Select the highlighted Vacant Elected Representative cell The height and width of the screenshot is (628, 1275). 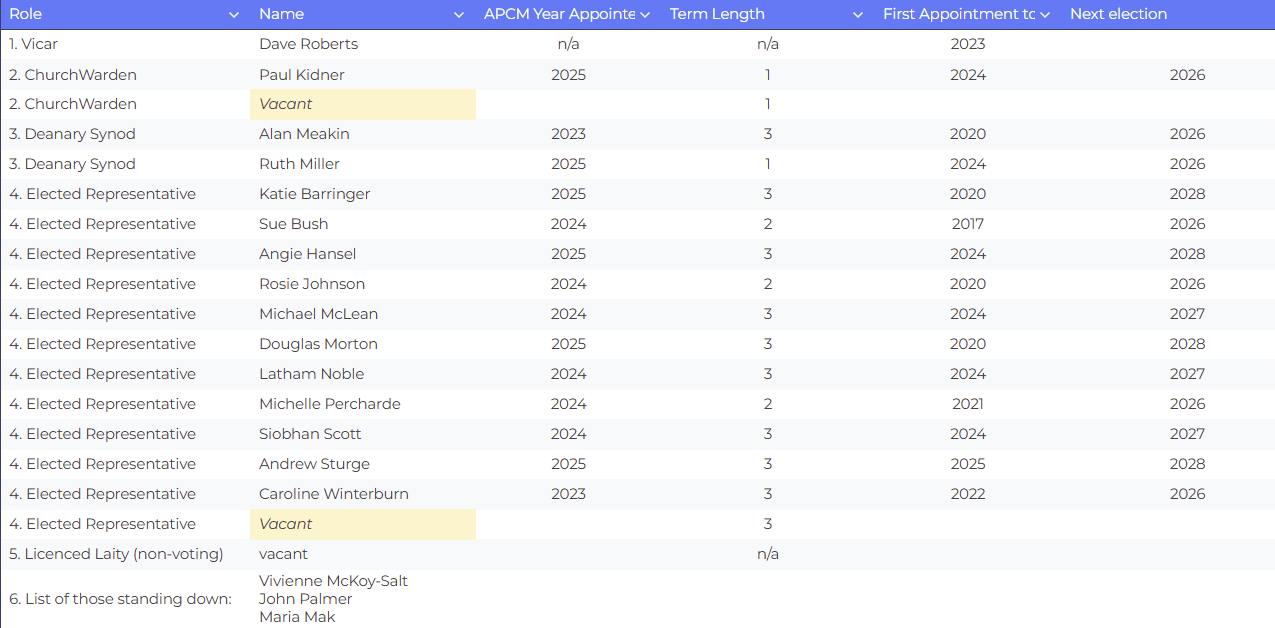362,524
